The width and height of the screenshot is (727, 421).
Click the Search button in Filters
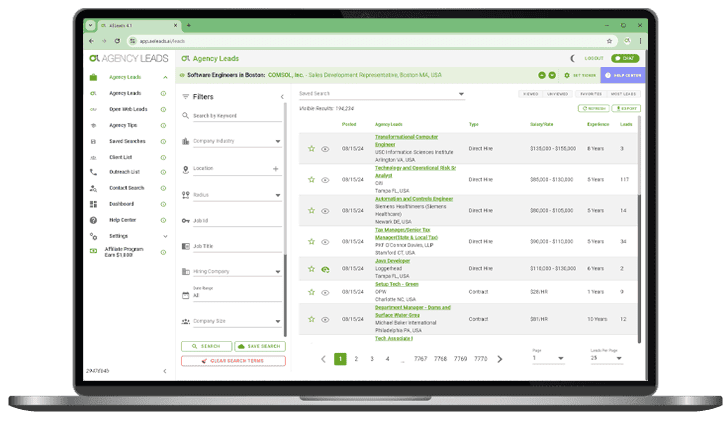pos(206,346)
